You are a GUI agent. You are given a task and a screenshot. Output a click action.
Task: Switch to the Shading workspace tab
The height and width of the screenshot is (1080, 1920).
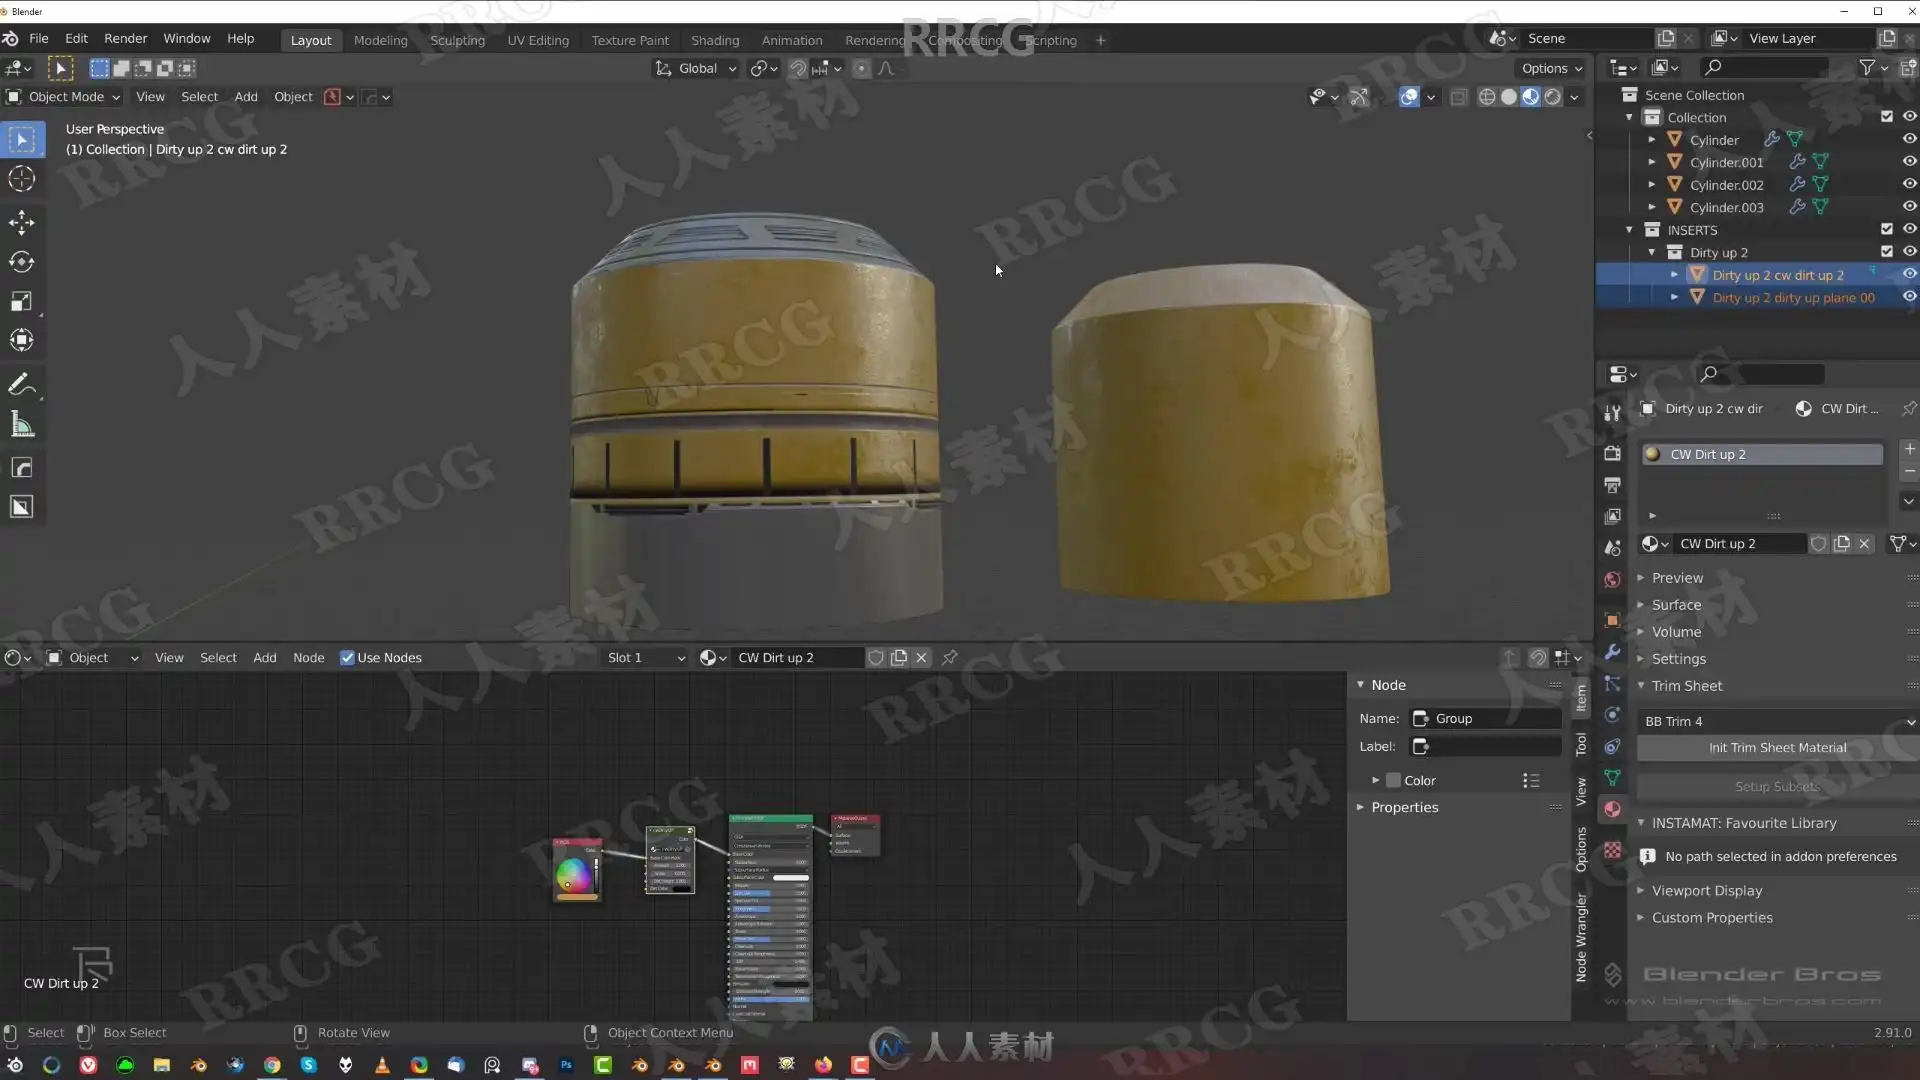714,40
